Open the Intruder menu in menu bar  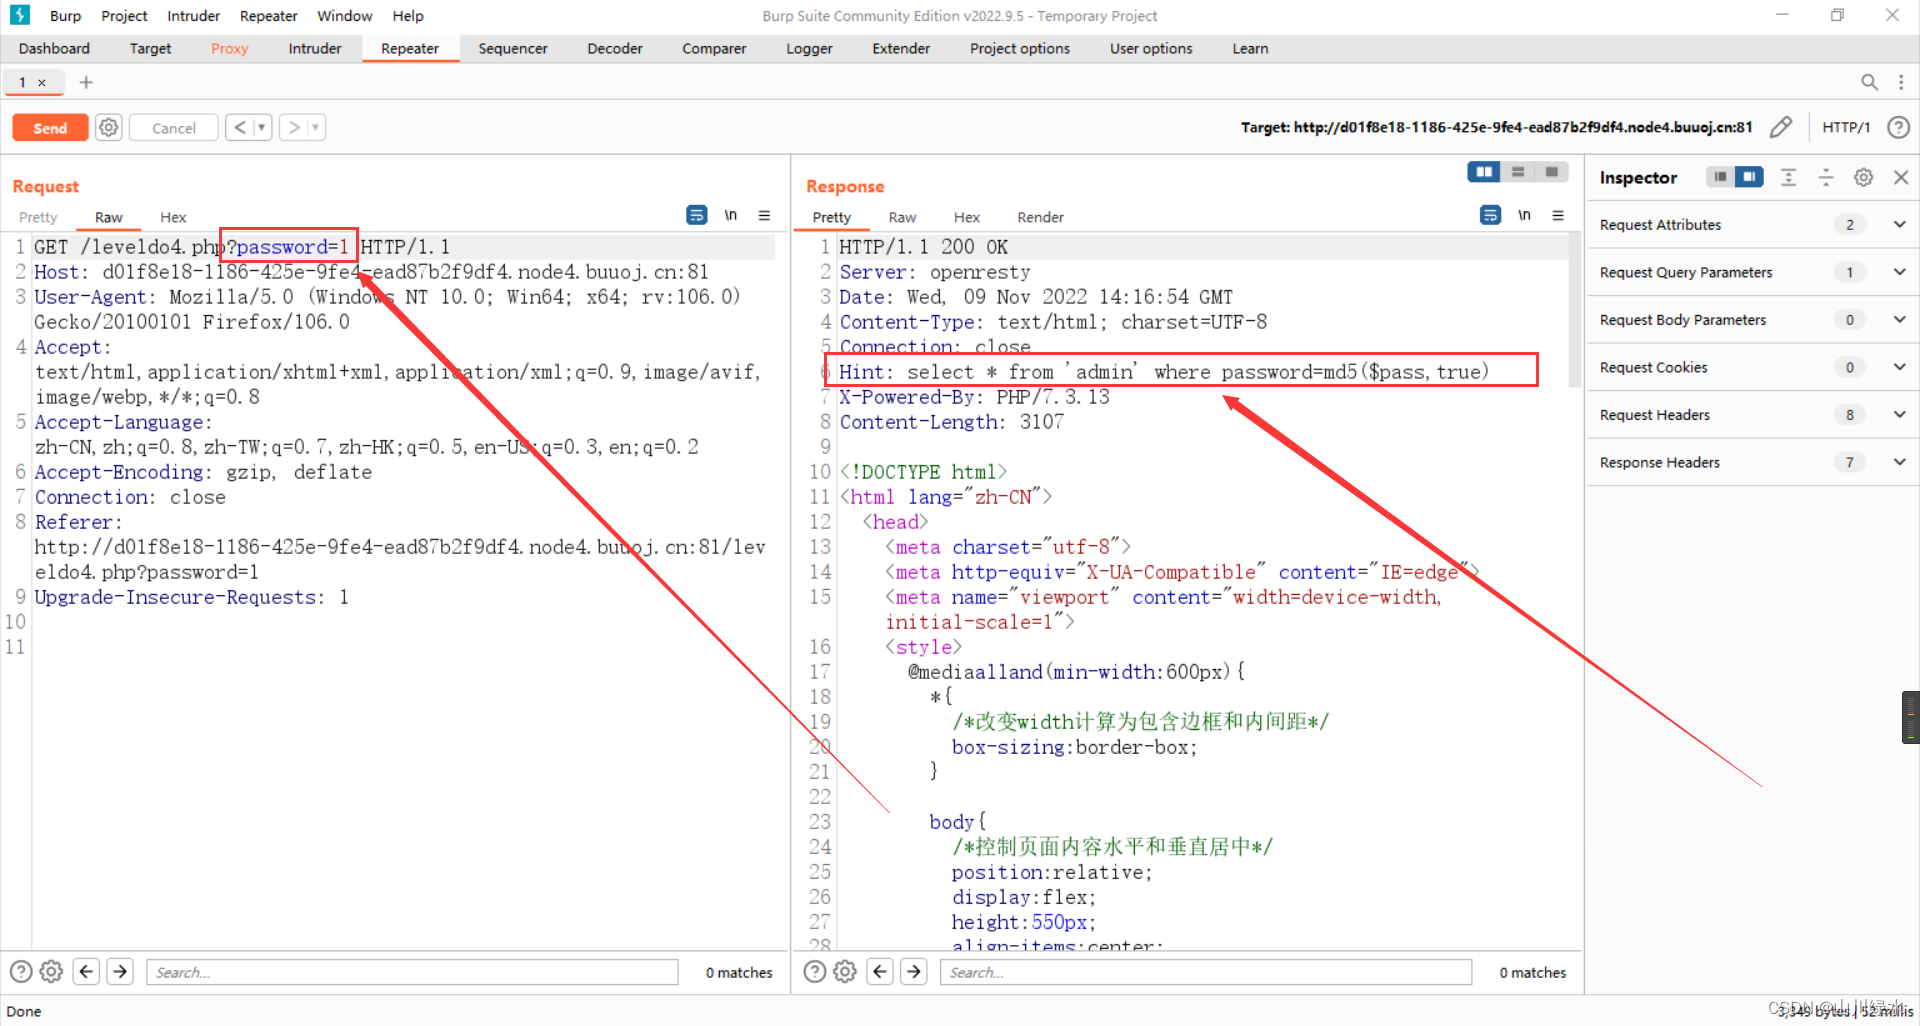(x=193, y=16)
